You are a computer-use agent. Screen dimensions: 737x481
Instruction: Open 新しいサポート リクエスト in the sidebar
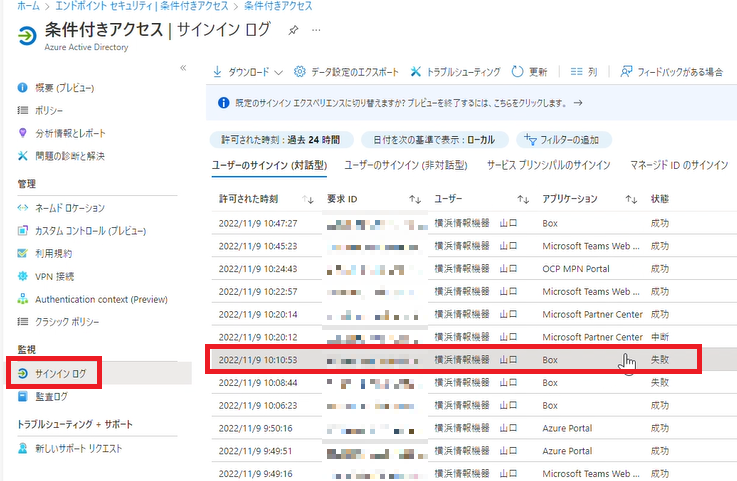tap(78, 449)
